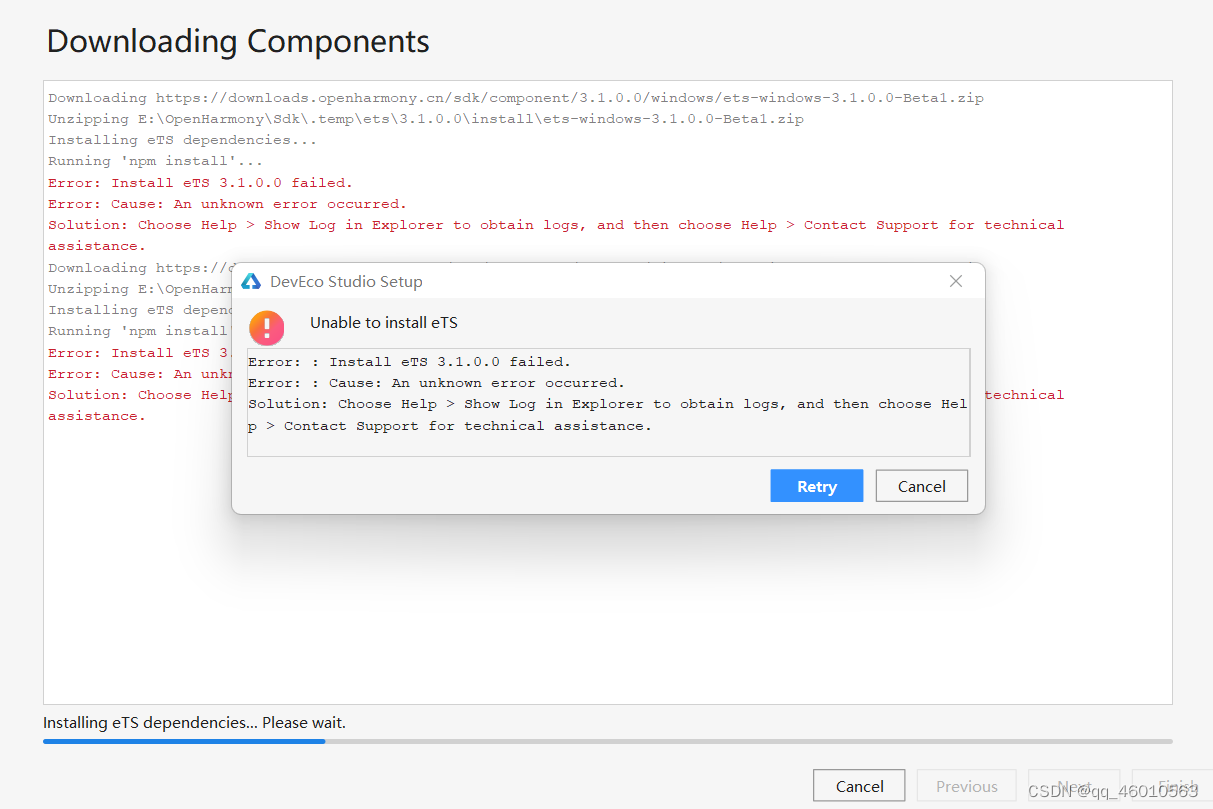Click the red error exclamation icon
This screenshot has width=1213, height=809.
pos(267,327)
